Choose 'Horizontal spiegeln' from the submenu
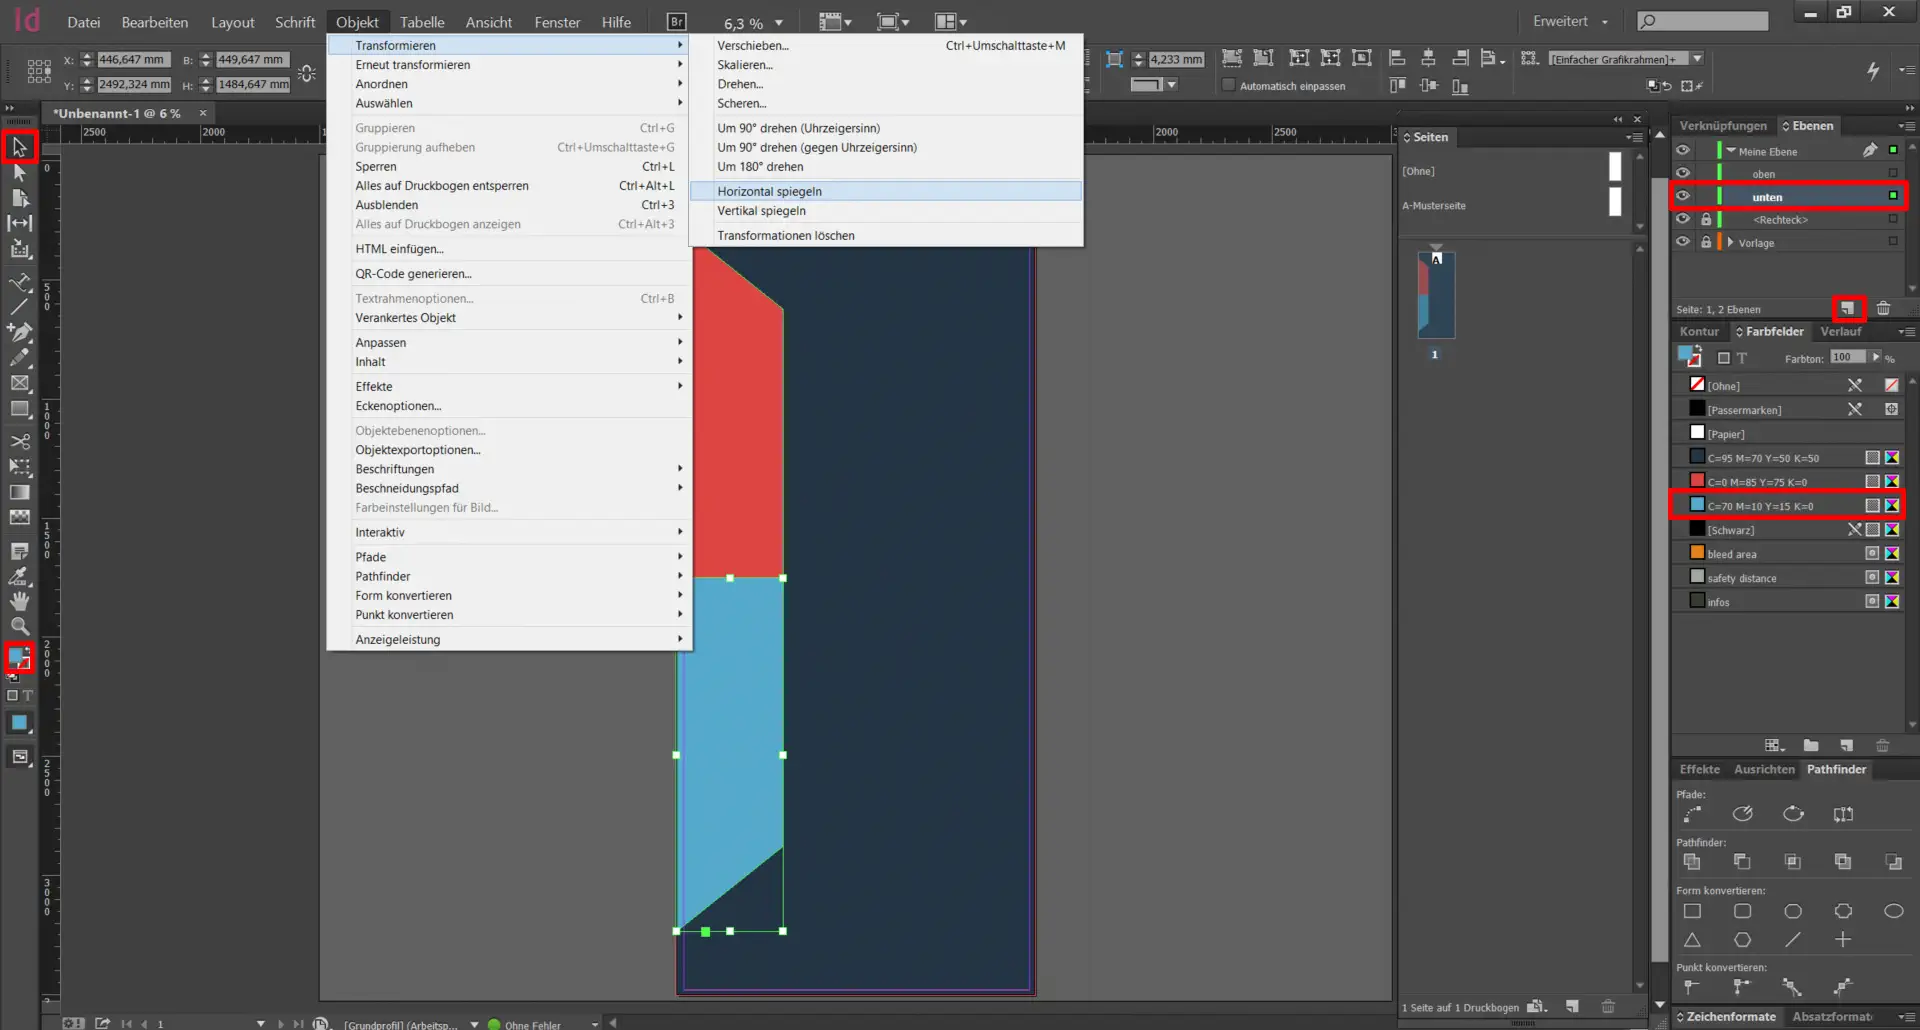 (x=769, y=191)
